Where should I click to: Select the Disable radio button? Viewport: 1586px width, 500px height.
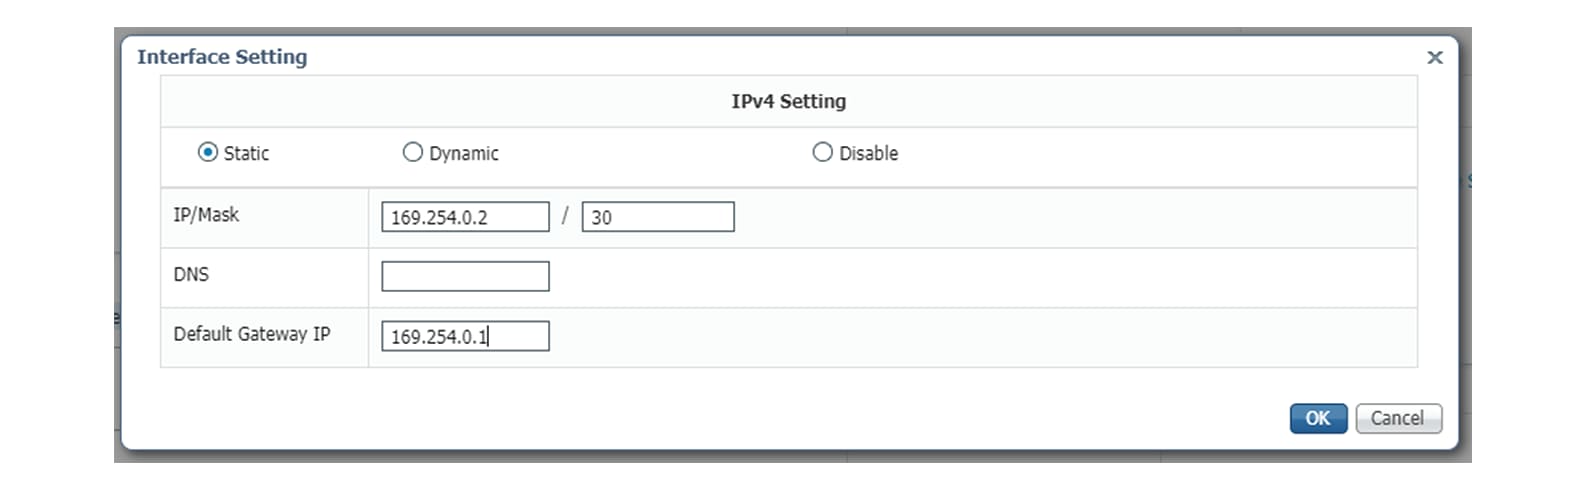pyautogui.click(x=822, y=152)
